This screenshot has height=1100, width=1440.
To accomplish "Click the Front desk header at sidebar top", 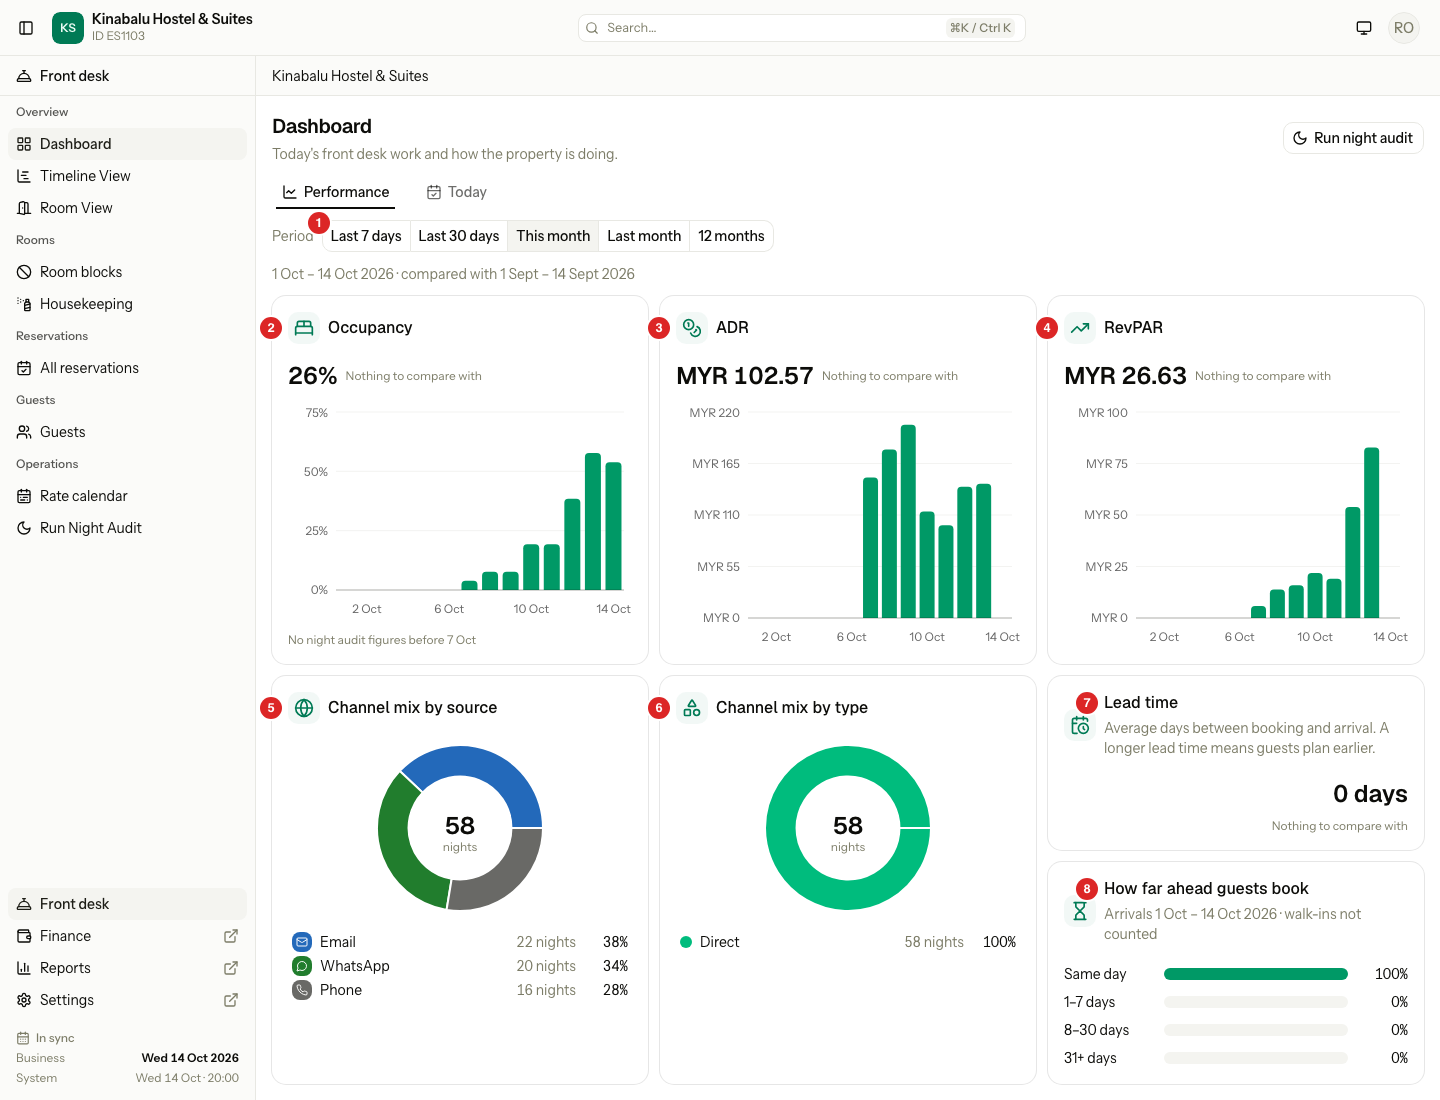I will pyautogui.click(x=127, y=76).
